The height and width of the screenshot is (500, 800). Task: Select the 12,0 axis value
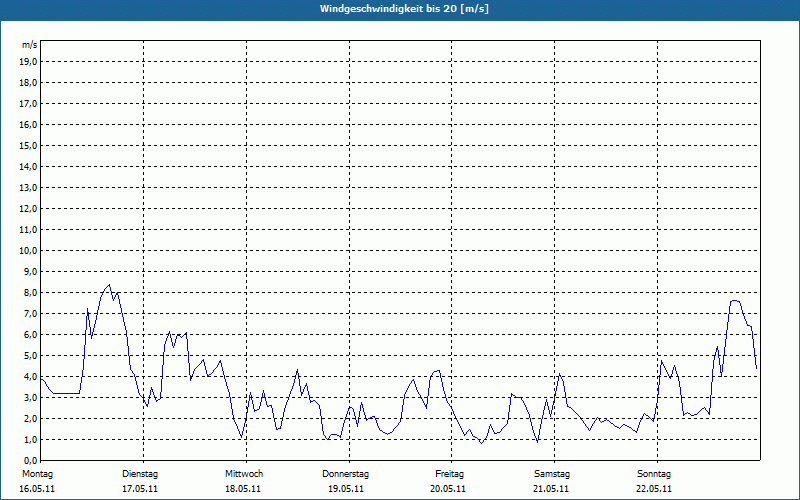[x=27, y=209]
